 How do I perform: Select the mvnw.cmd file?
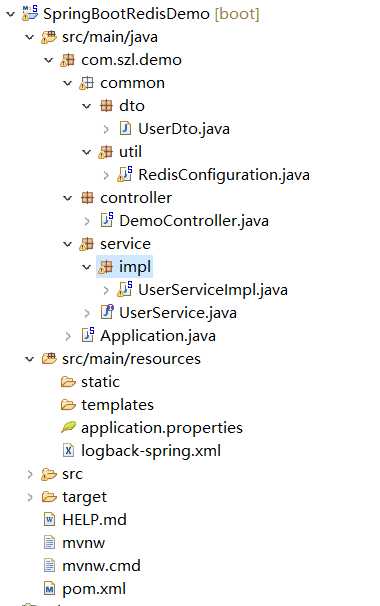click(101, 566)
